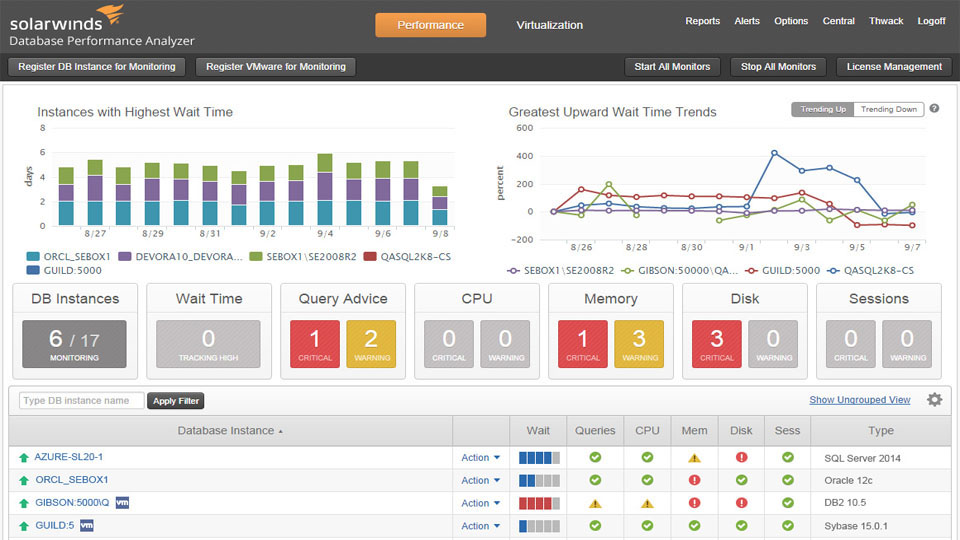960x540 pixels.
Task: Click Mem critical icon in ORCL_SEBOX1 row
Action: pyautogui.click(x=694, y=480)
